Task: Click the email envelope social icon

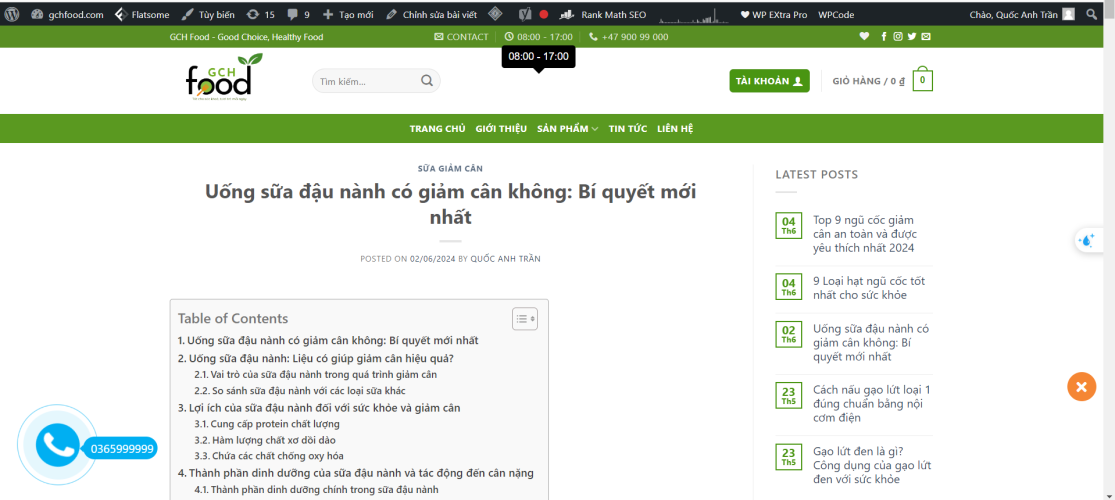Action: click(926, 37)
